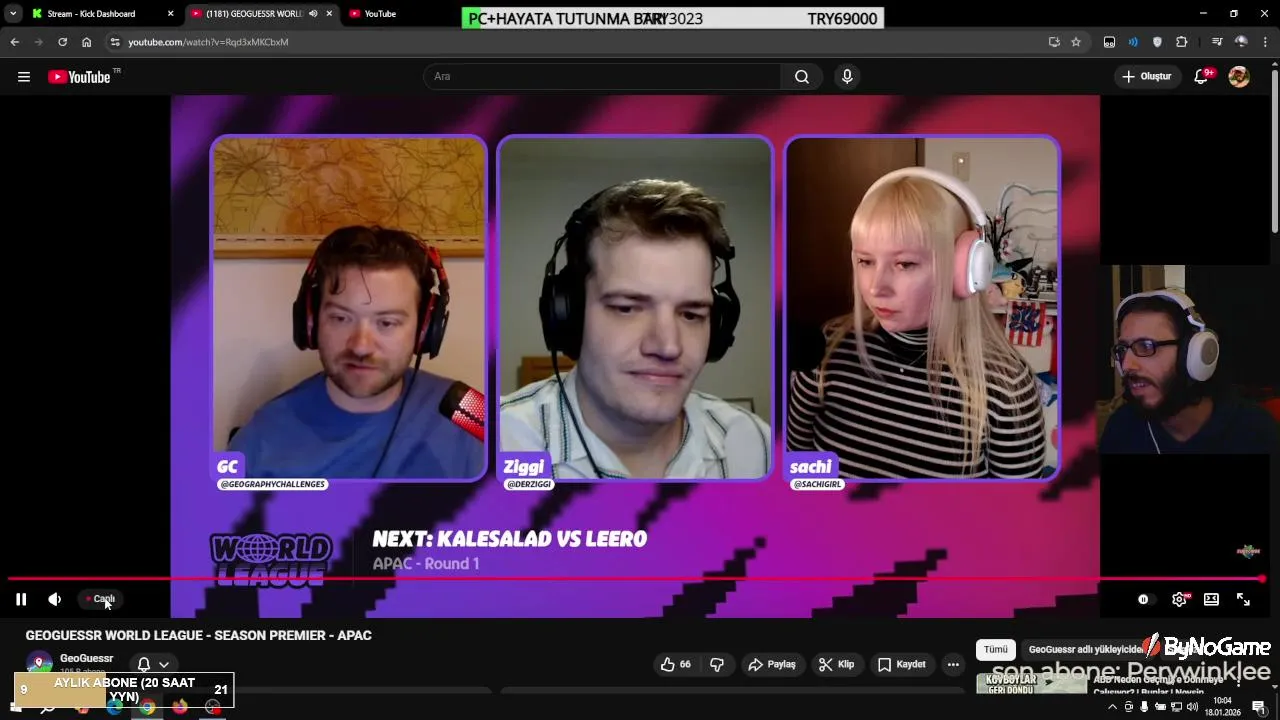Open the Chrome three-dot menu

[x=1266, y=42]
